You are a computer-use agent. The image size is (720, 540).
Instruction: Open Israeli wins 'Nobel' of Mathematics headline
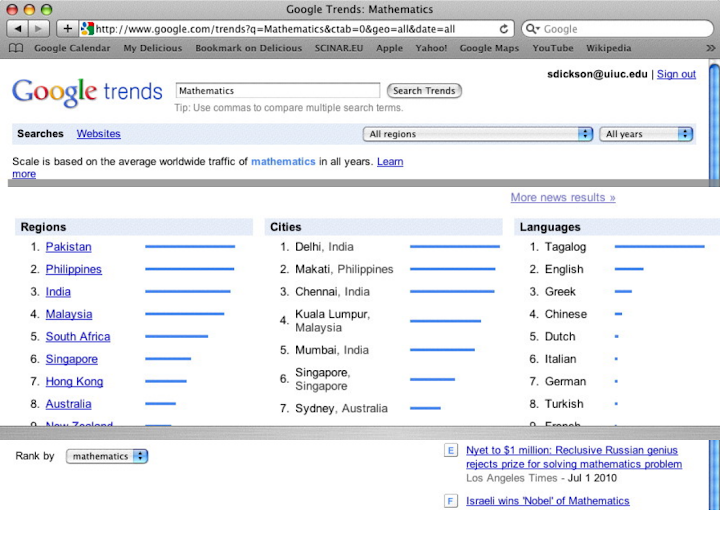(547, 501)
